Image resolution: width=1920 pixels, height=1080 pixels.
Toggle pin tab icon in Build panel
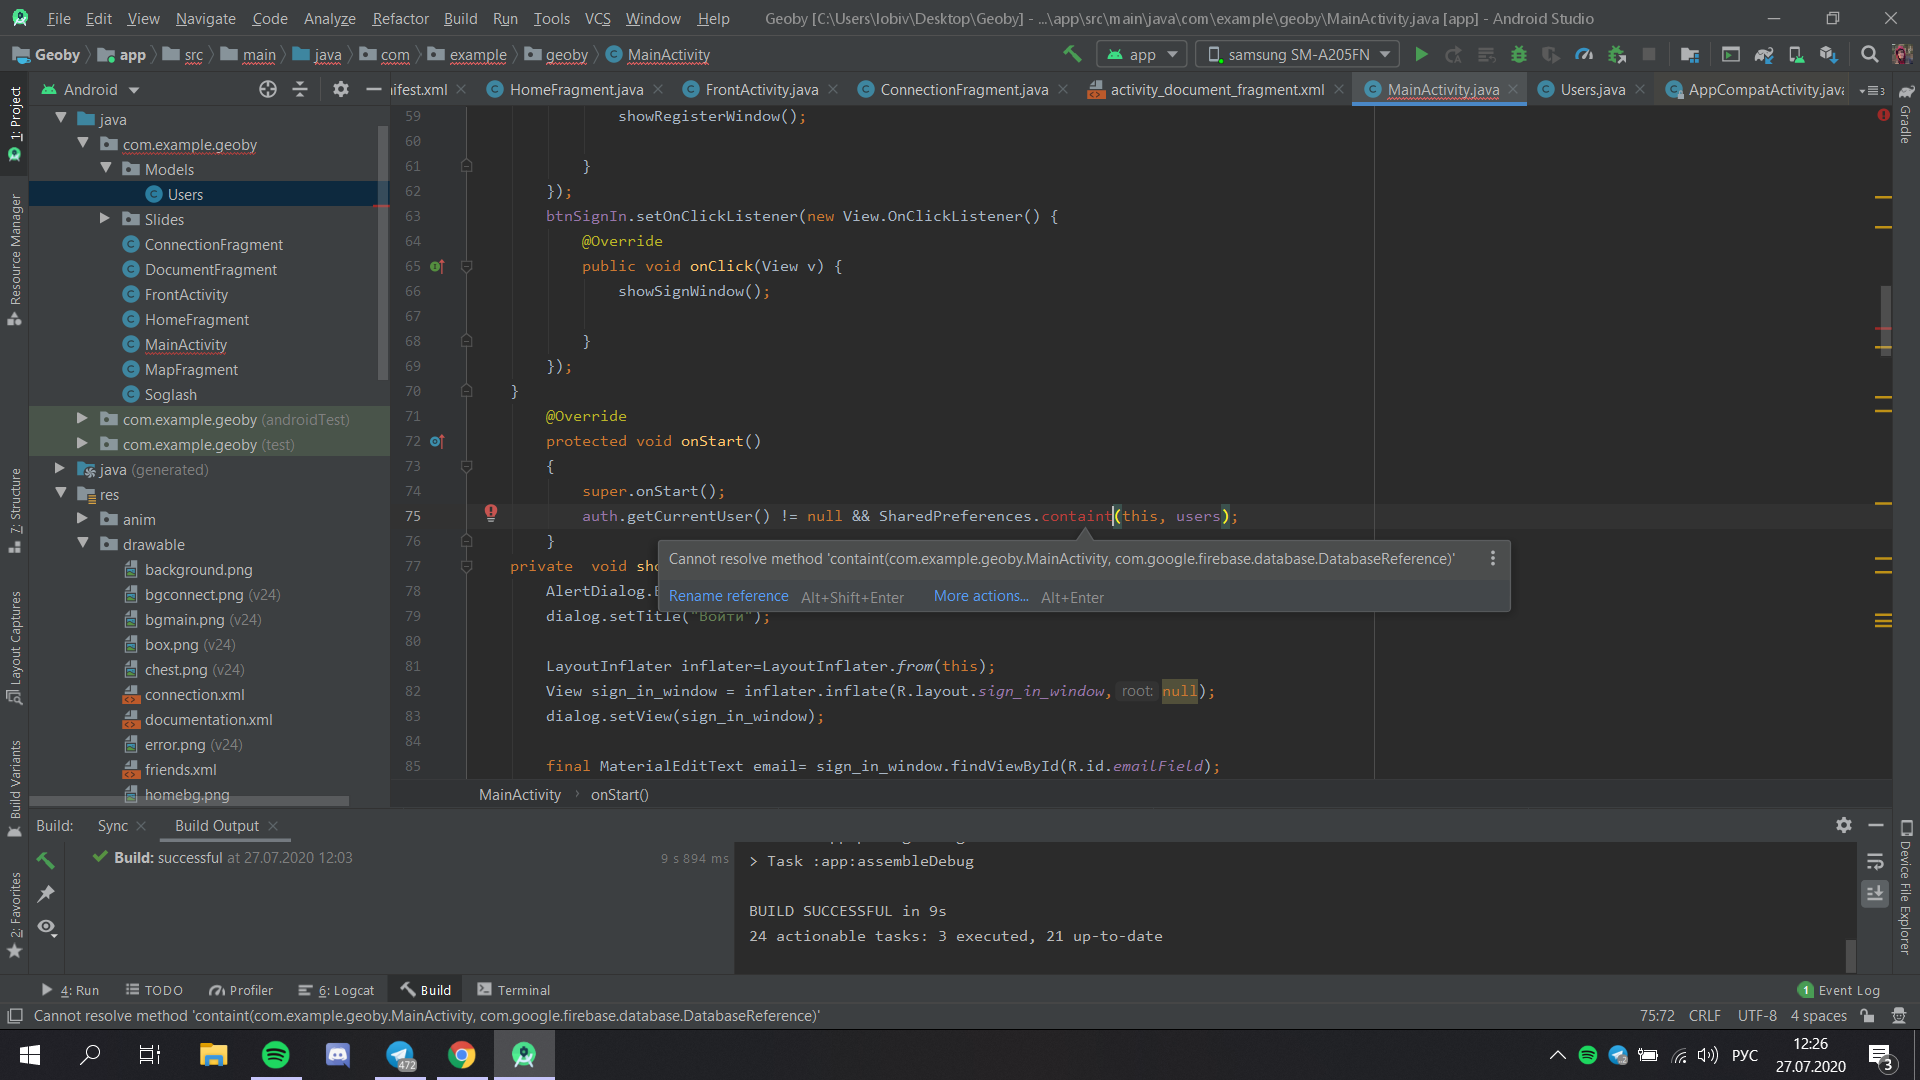tap(46, 893)
